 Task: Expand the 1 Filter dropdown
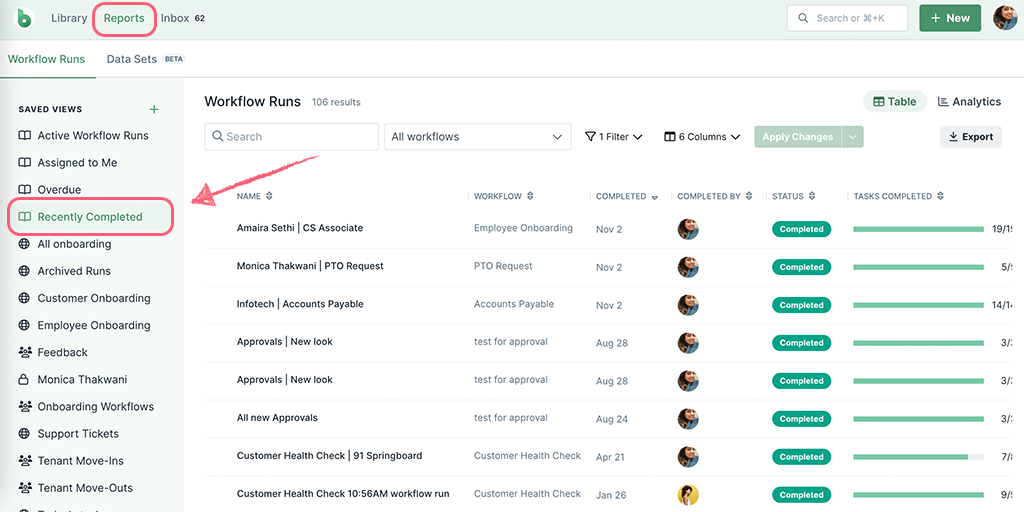(614, 136)
